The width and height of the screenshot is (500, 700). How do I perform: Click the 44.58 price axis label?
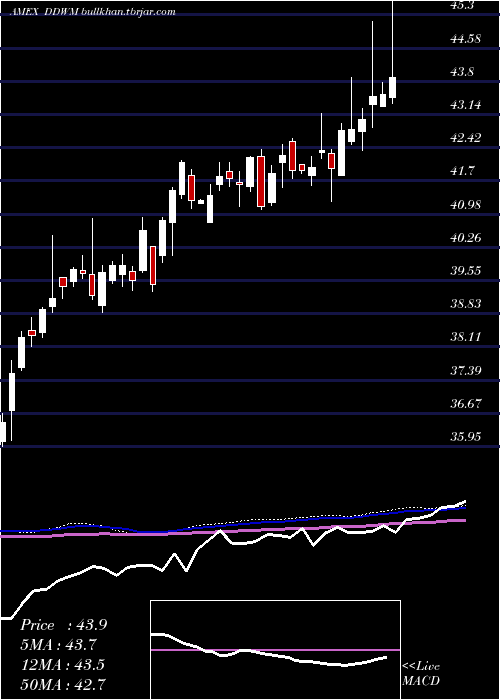pos(466,38)
